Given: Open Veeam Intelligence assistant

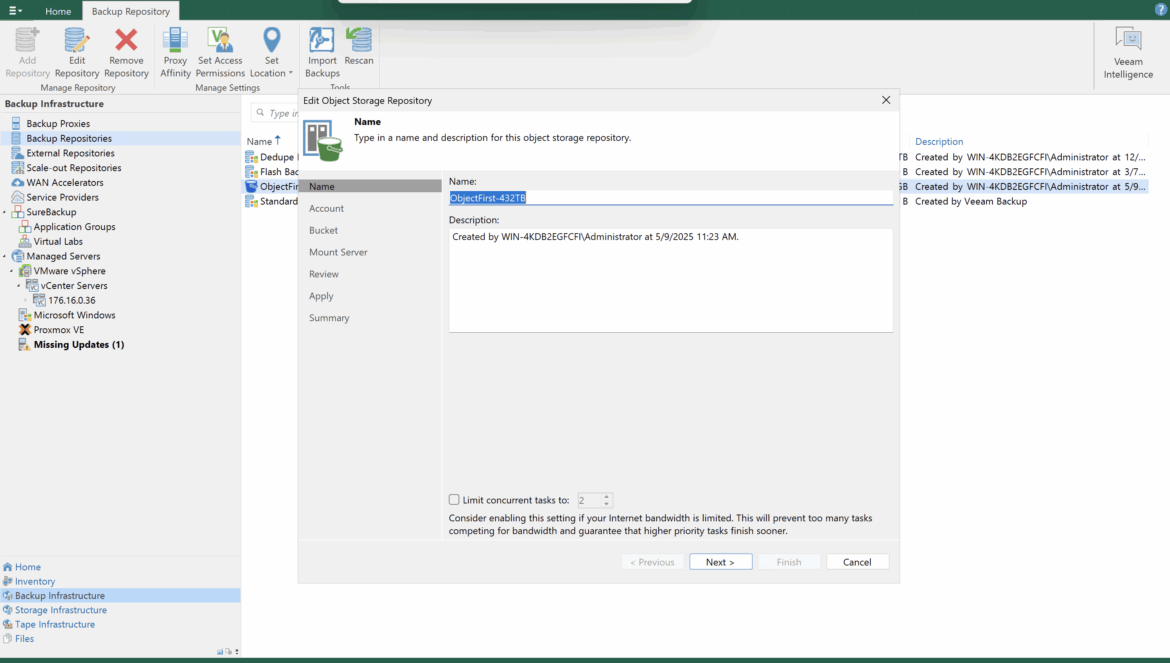Looking at the screenshot, I should pyautogui.click(x=1128, y=52).
